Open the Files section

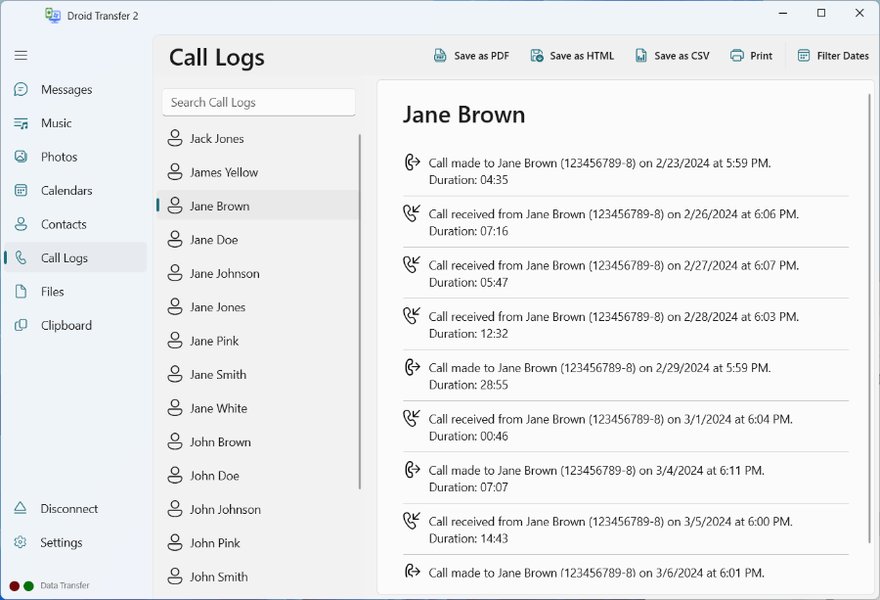pos(50,291)
